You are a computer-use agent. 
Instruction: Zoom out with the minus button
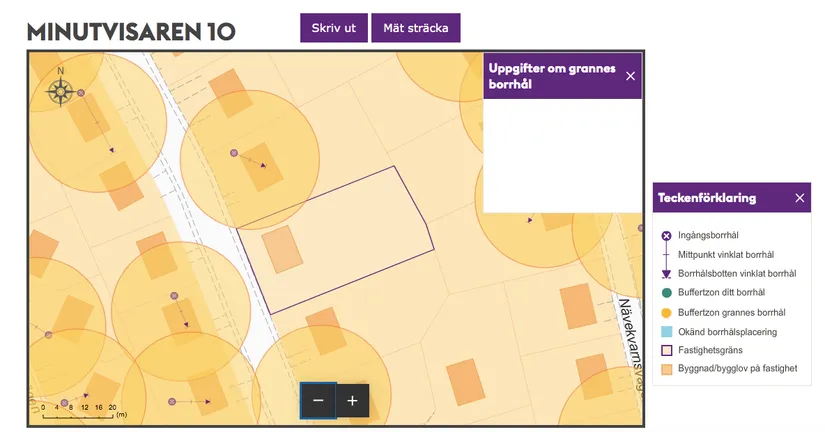point(318,400)
